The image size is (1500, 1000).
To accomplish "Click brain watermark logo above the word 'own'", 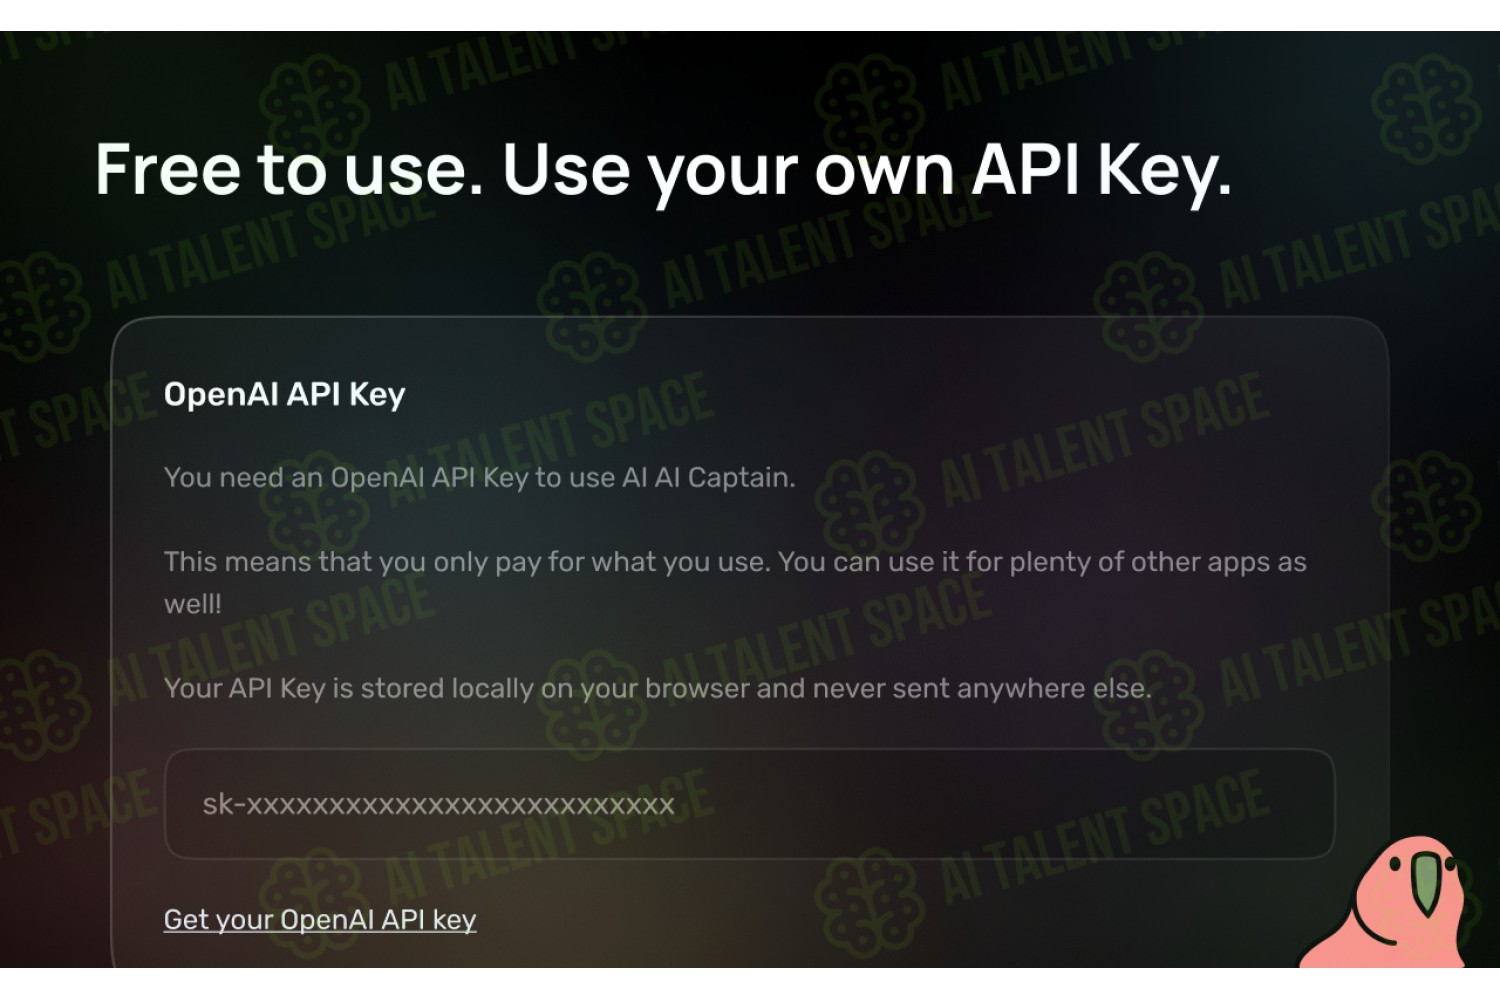I will (870, 107).
